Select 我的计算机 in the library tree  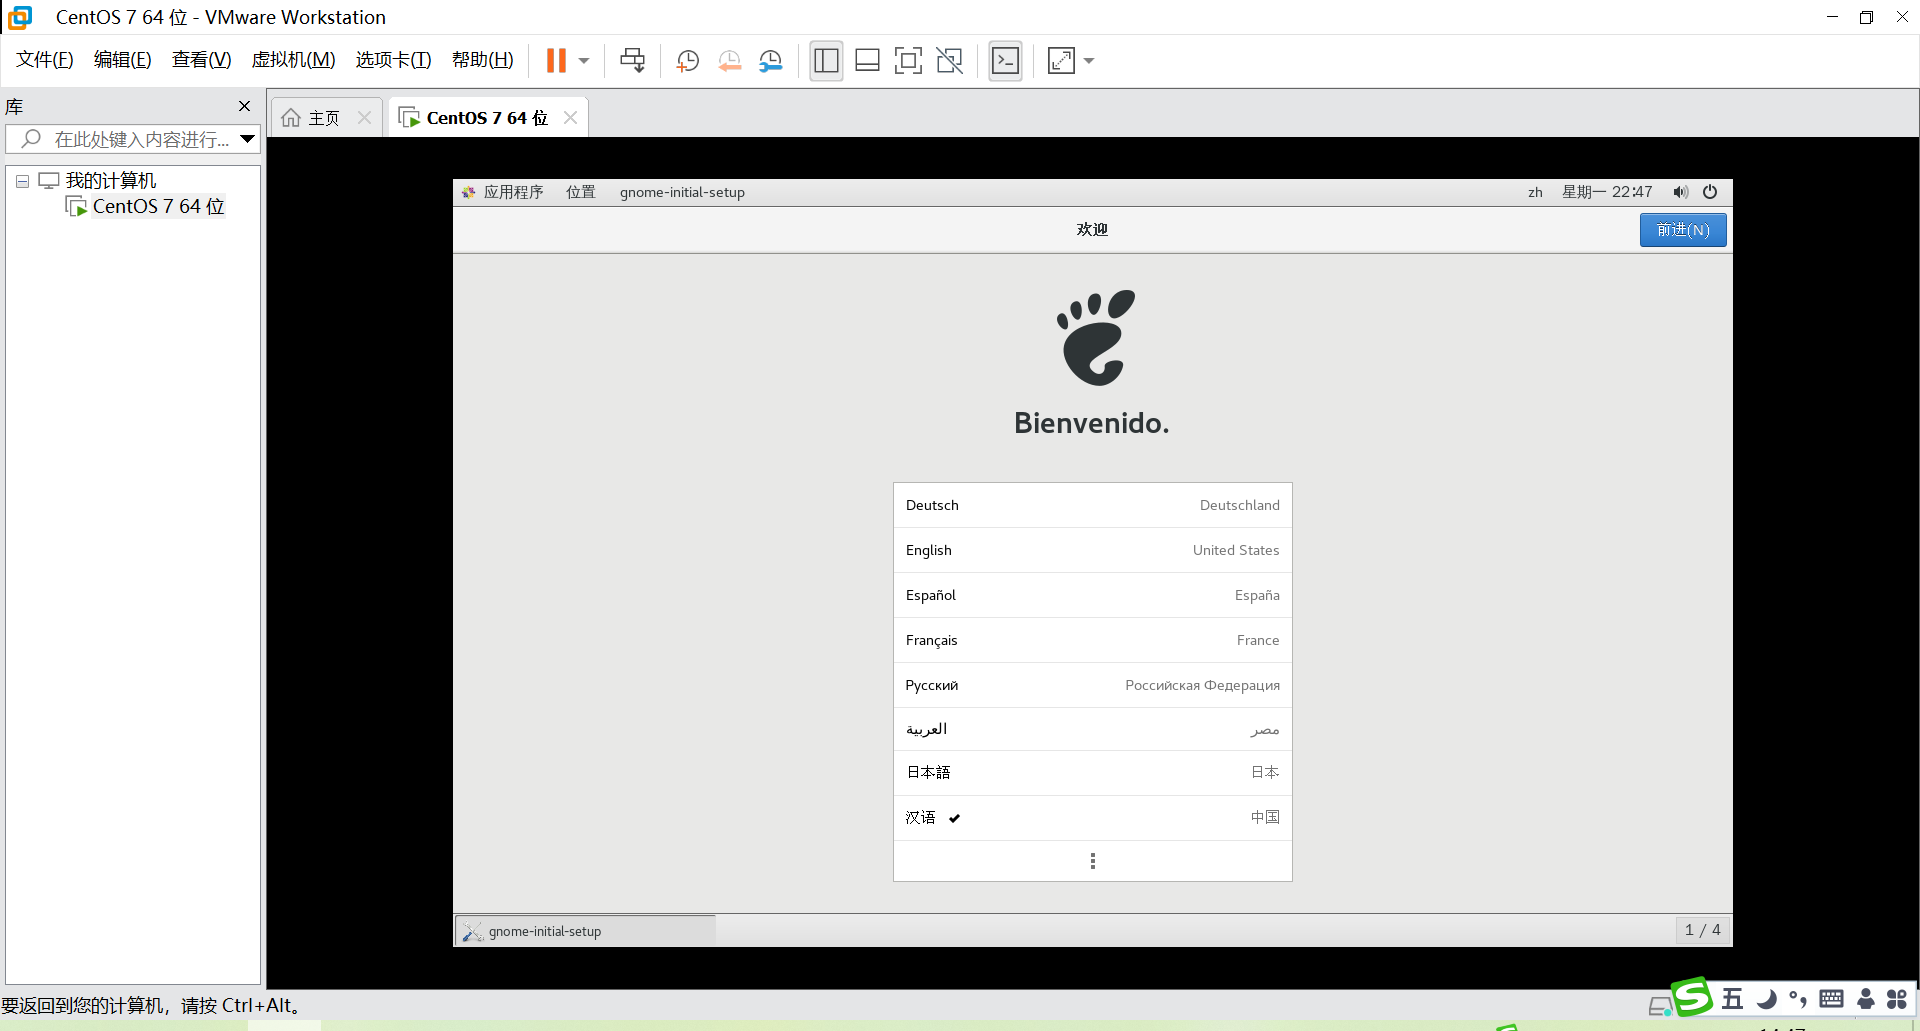tap(111, 181)
